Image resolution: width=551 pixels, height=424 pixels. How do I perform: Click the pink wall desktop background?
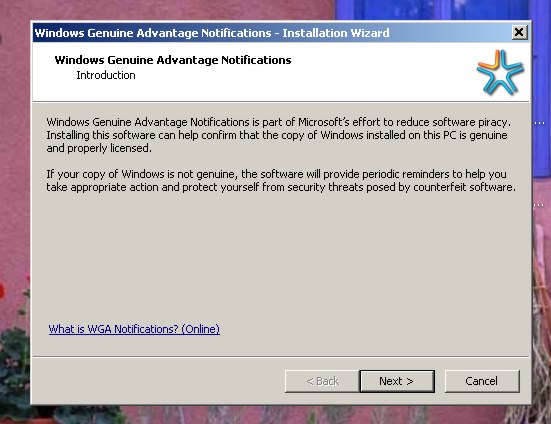coord(15,158)
